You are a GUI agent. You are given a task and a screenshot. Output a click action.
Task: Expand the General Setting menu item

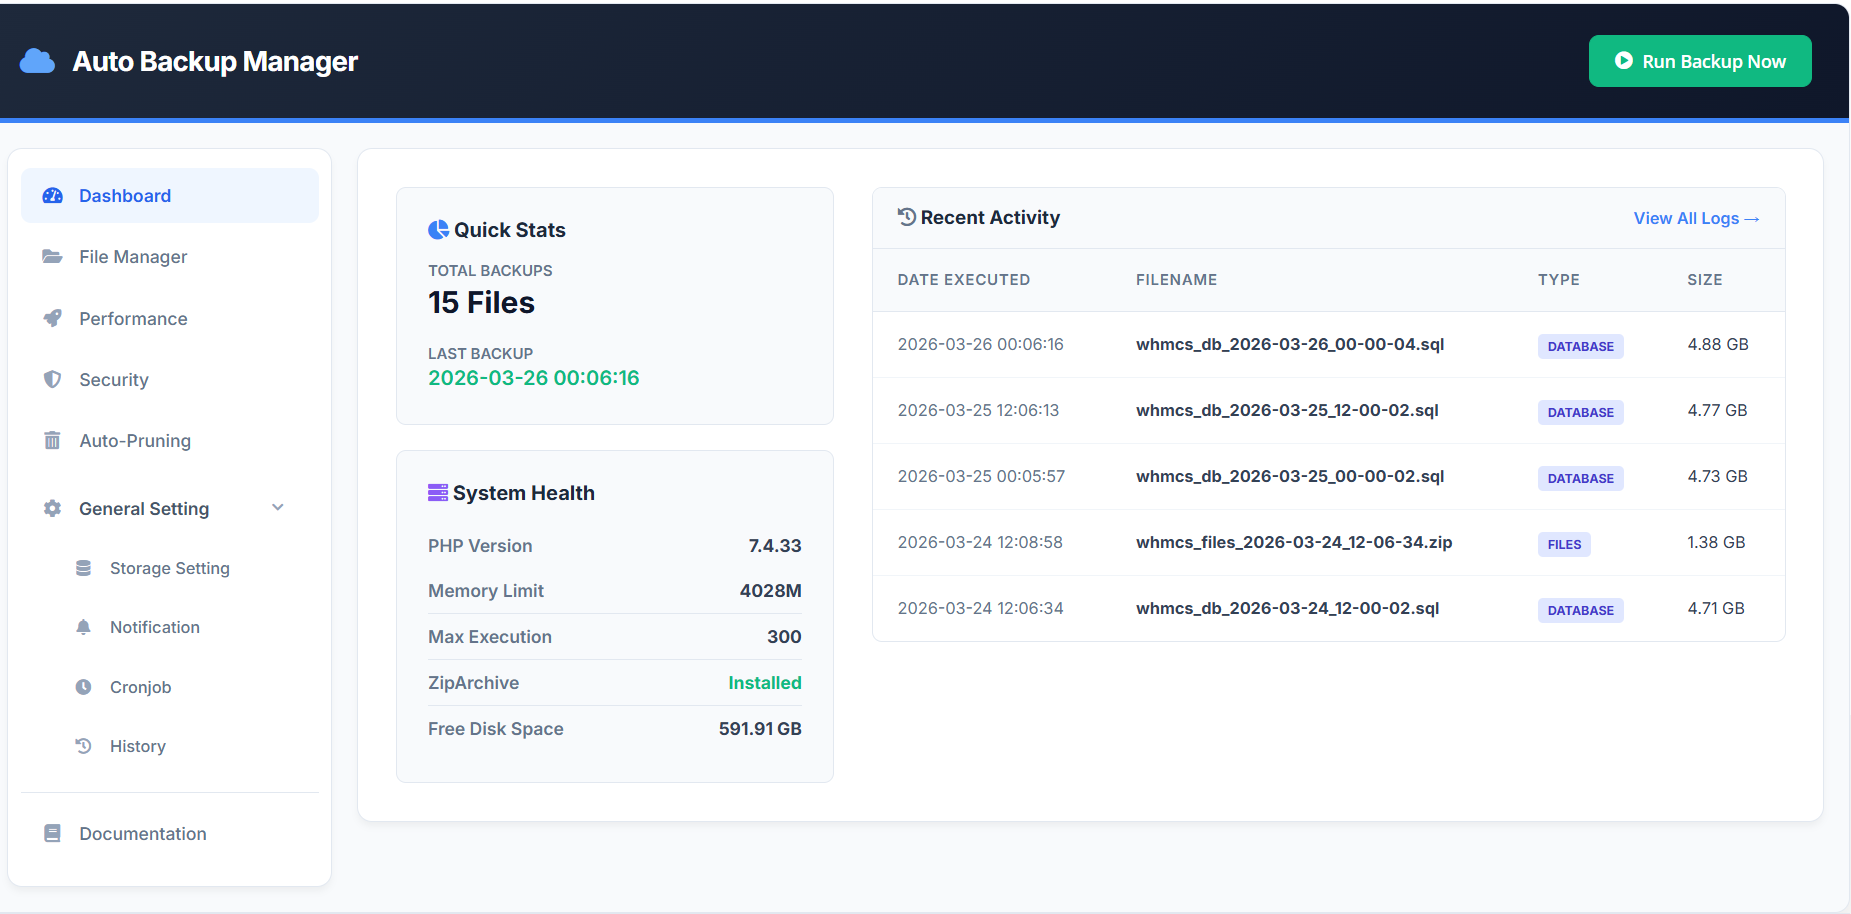(144, 509)
